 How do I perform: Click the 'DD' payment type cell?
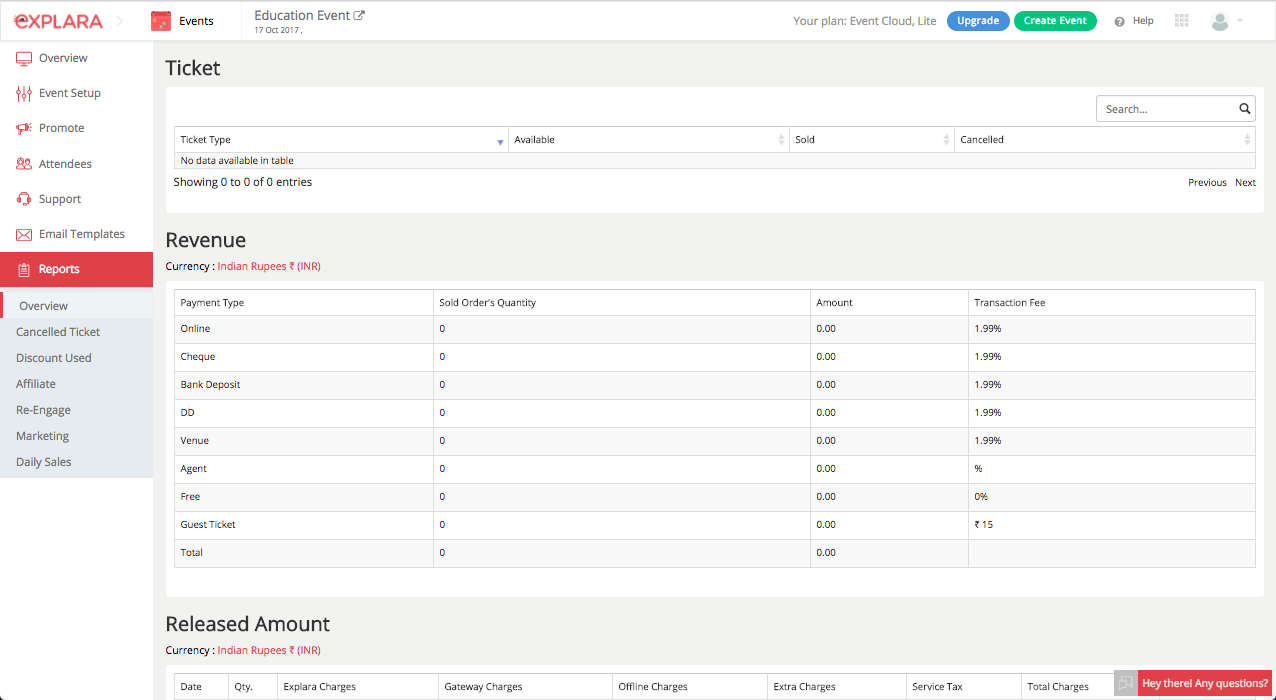(x=304, y=413)
